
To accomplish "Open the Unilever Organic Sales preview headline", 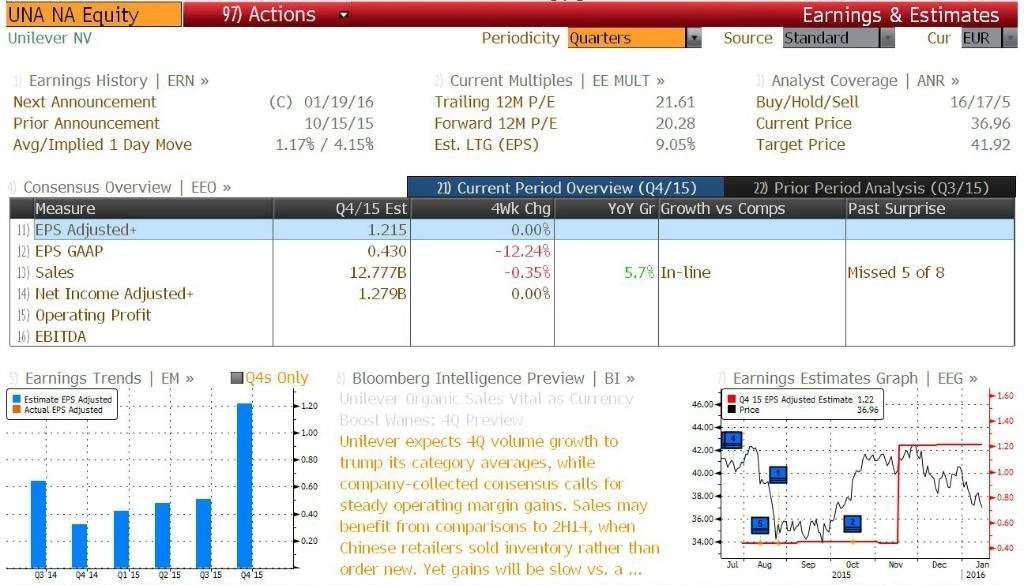I will [x=487, y=409].
